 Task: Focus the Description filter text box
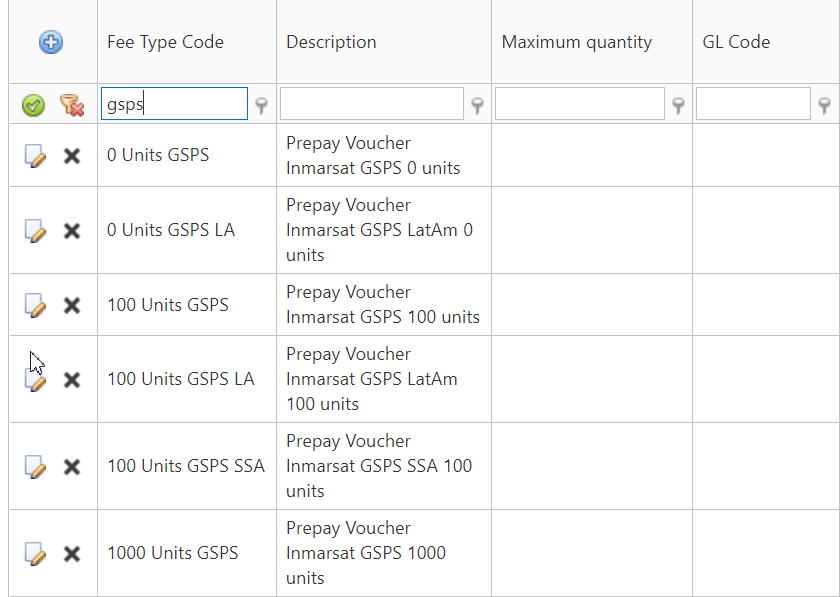pyautogui.click(x=371, y=104)
